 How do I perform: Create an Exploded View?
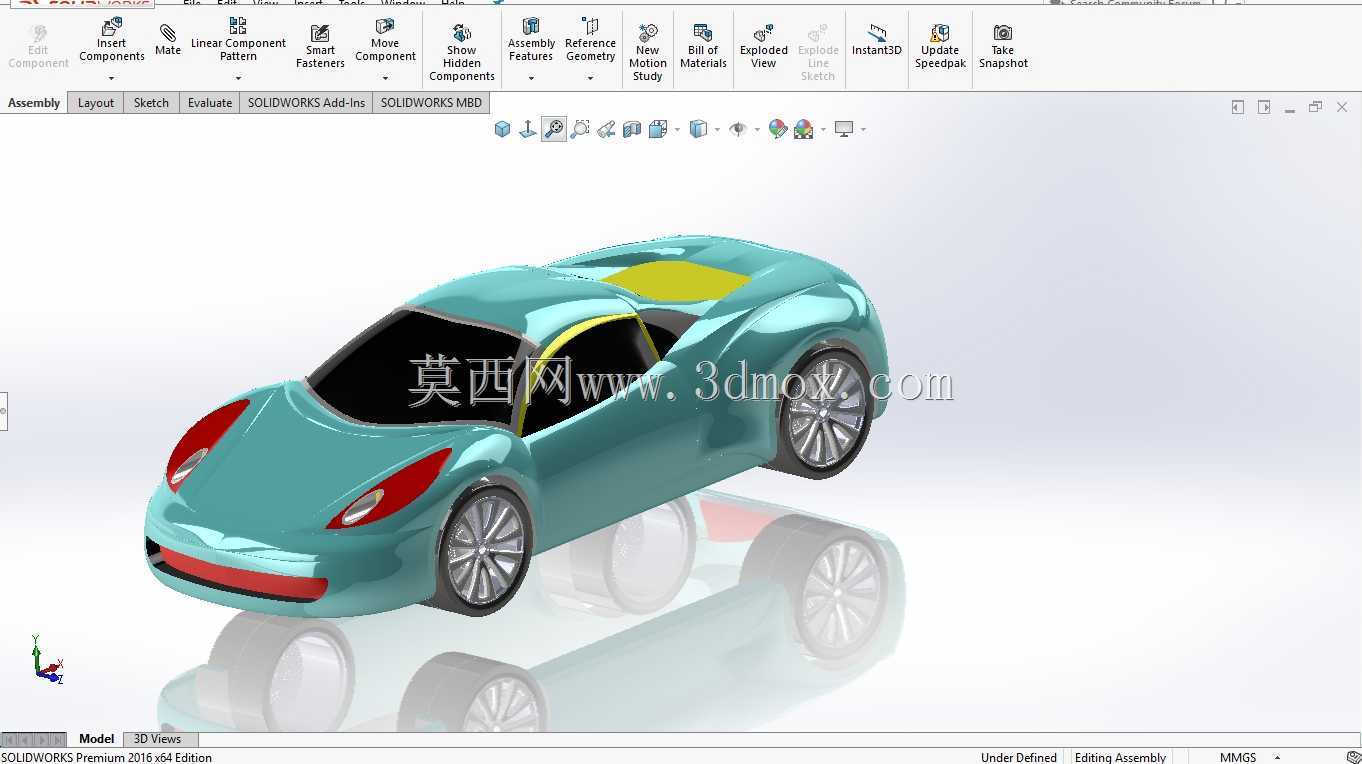[x=763, y=47]
